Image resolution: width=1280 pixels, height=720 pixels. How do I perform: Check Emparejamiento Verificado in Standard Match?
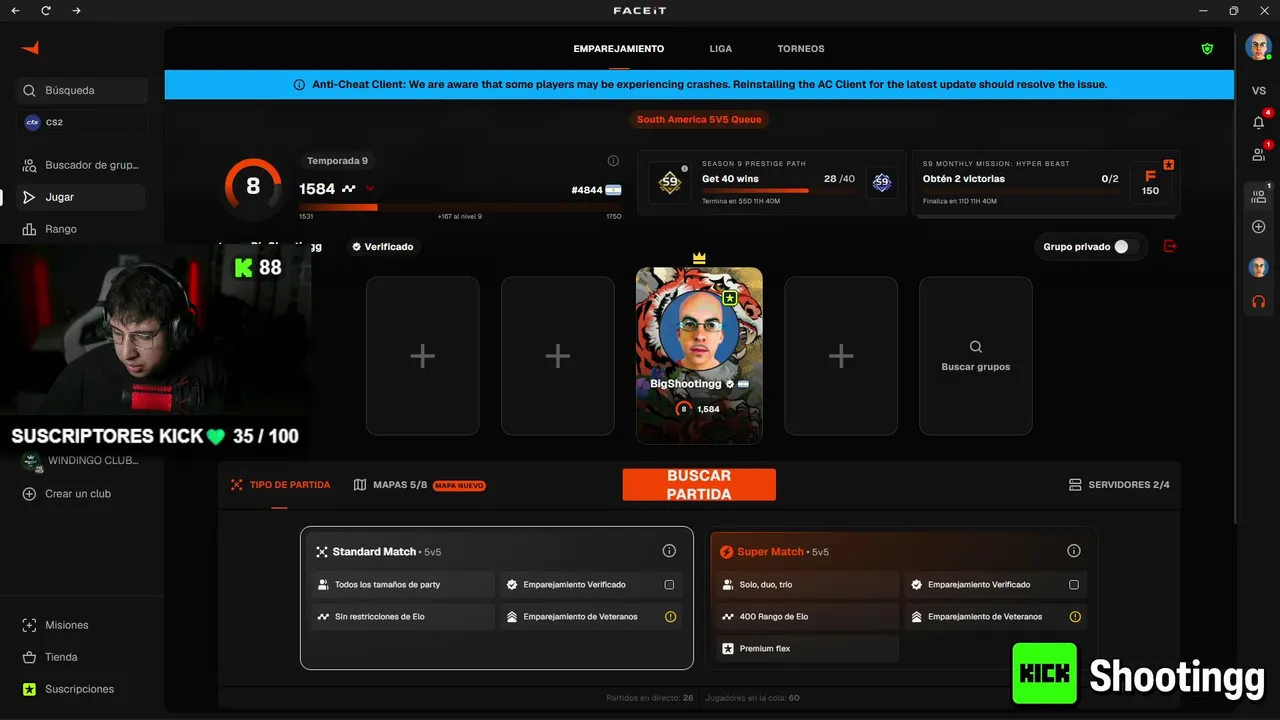click(x=669, y=585)
